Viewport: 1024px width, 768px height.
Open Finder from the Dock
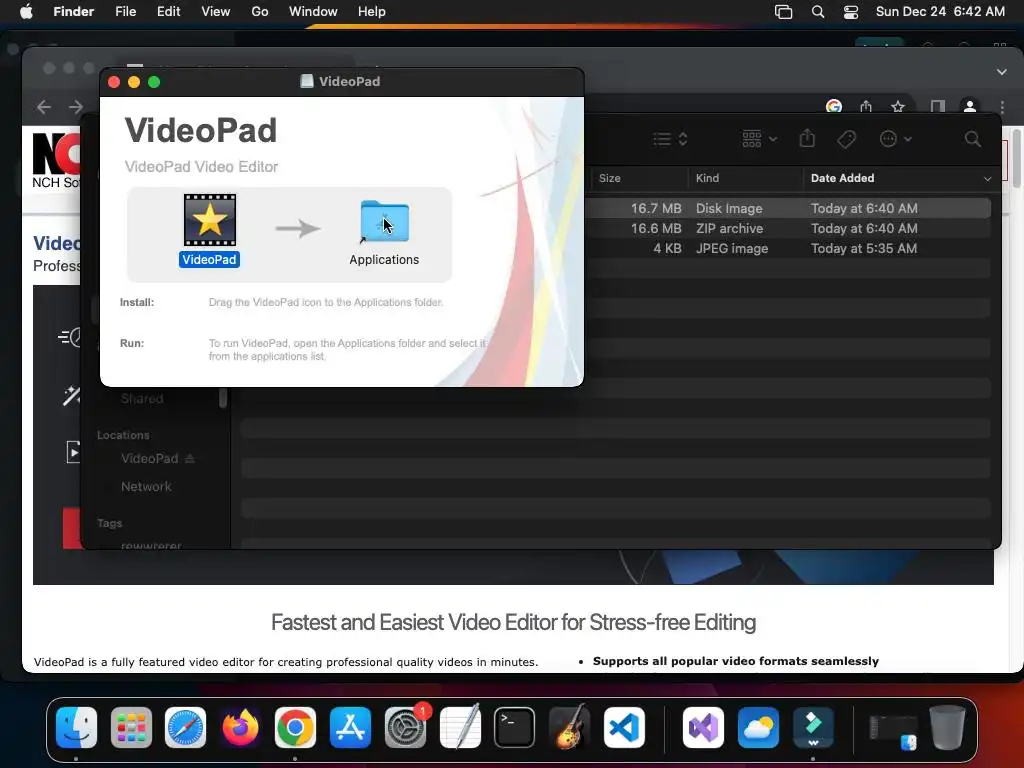[x=76, y=727]
